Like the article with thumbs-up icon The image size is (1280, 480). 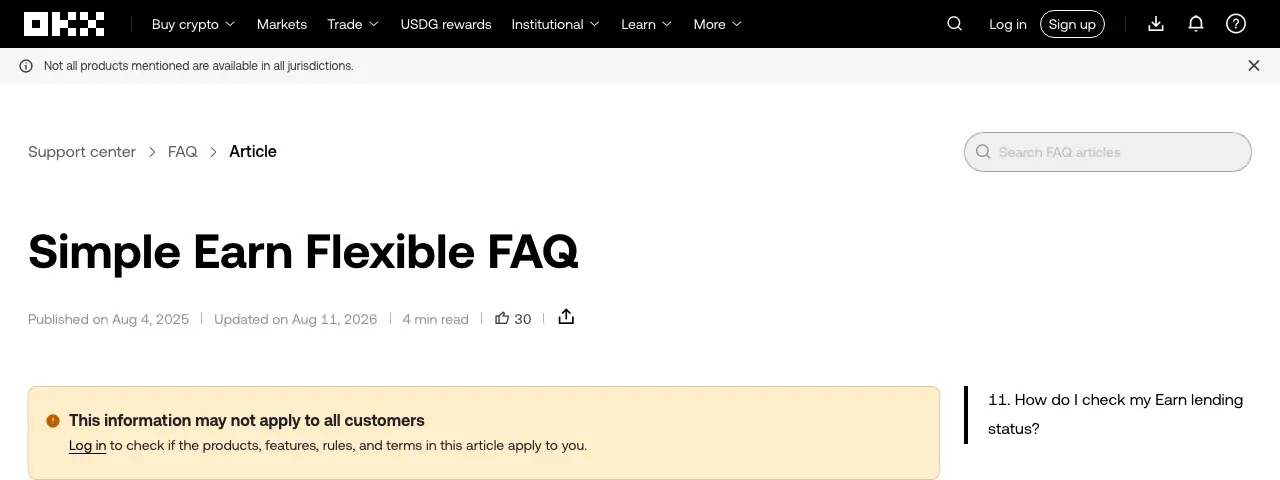click(x=502, y=318)
